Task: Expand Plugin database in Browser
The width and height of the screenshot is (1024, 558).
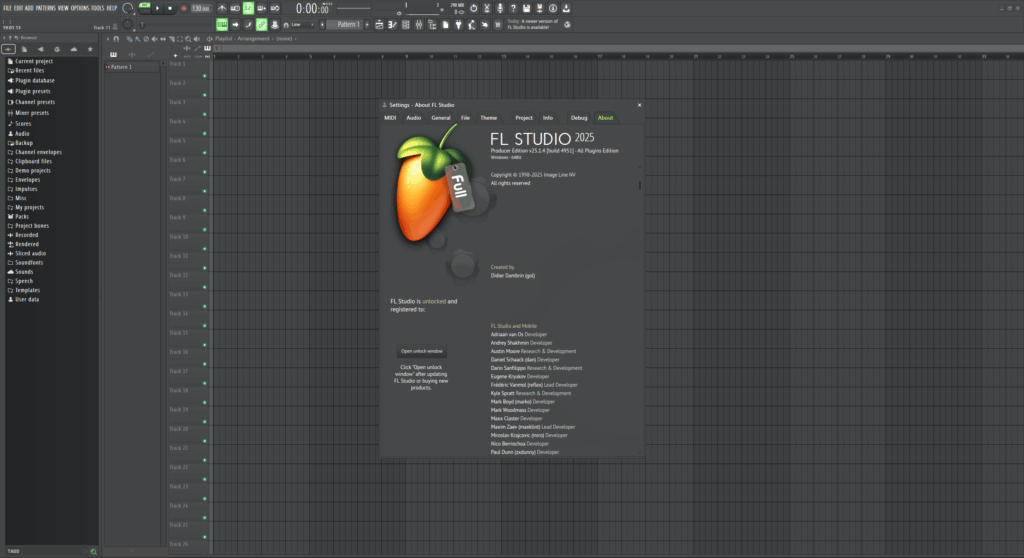Action: 35,80
